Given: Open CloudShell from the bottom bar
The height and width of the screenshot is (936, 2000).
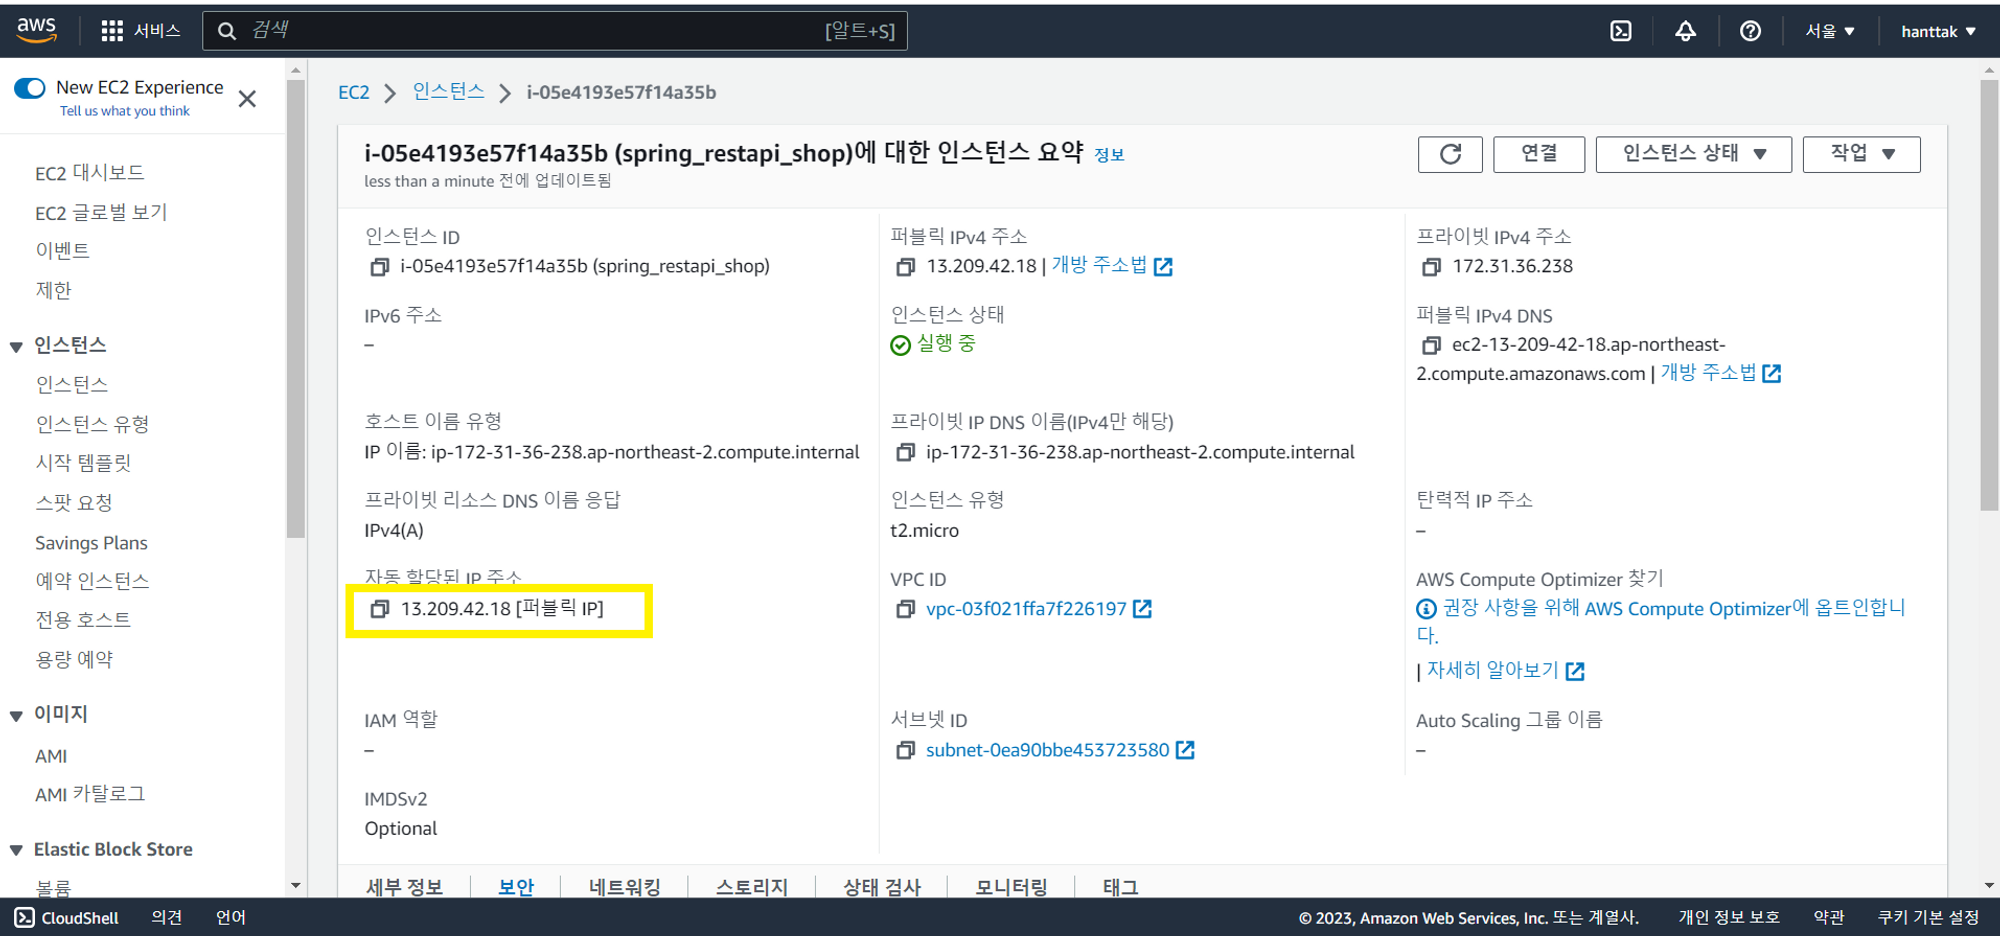Looking at the screenshot, I should pos(67,917).
